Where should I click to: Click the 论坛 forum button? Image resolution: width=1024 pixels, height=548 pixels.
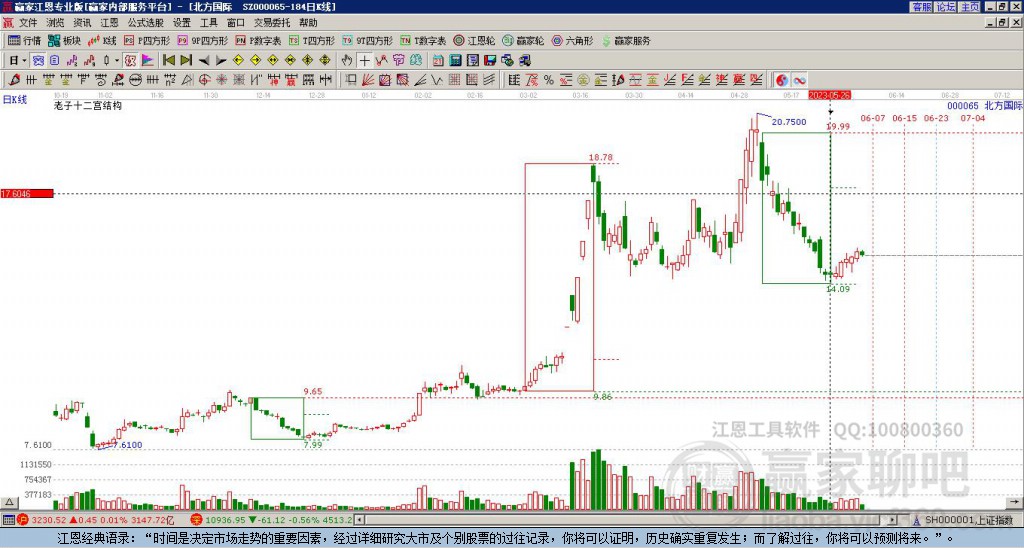click(946, 7)
